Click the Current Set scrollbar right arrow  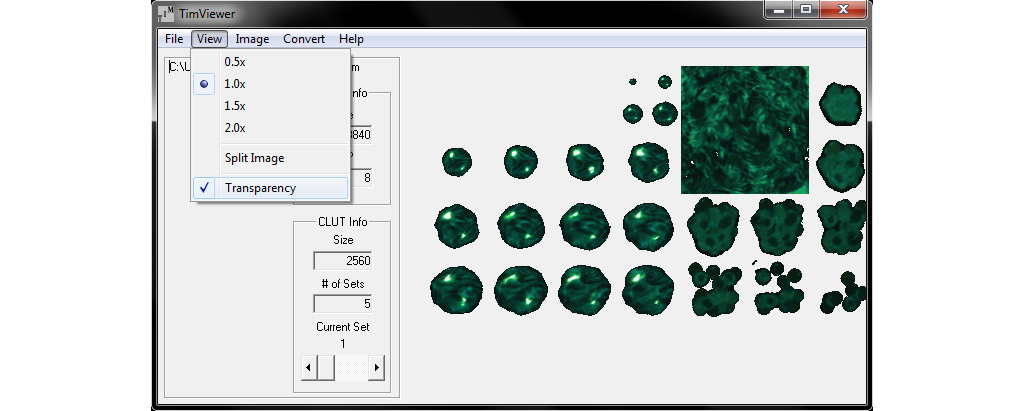point(376,368)
